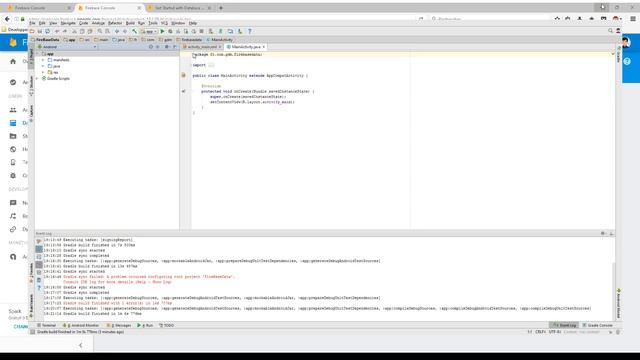The width and height of the screenshot is (640, 360).
Task: Click the Firebase help question circle
Action: coord(627,61)
